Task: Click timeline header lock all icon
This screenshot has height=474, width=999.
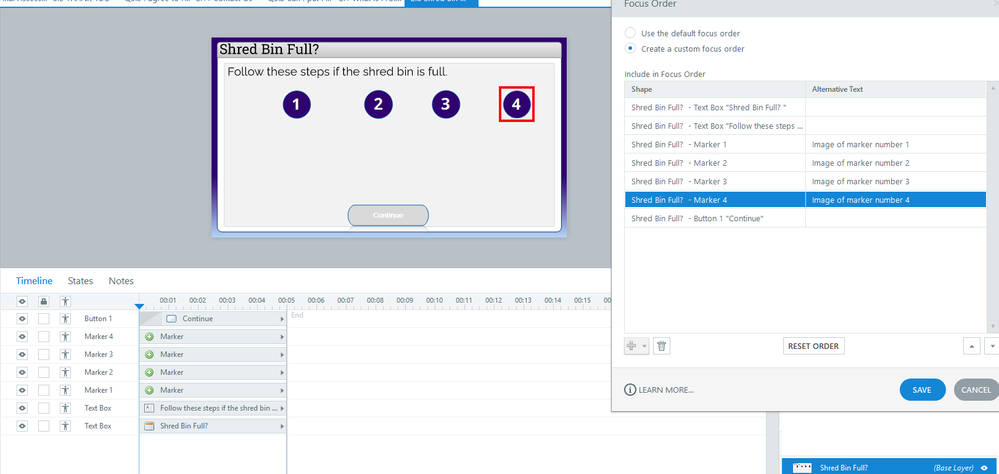Action: tap(44, 301)
